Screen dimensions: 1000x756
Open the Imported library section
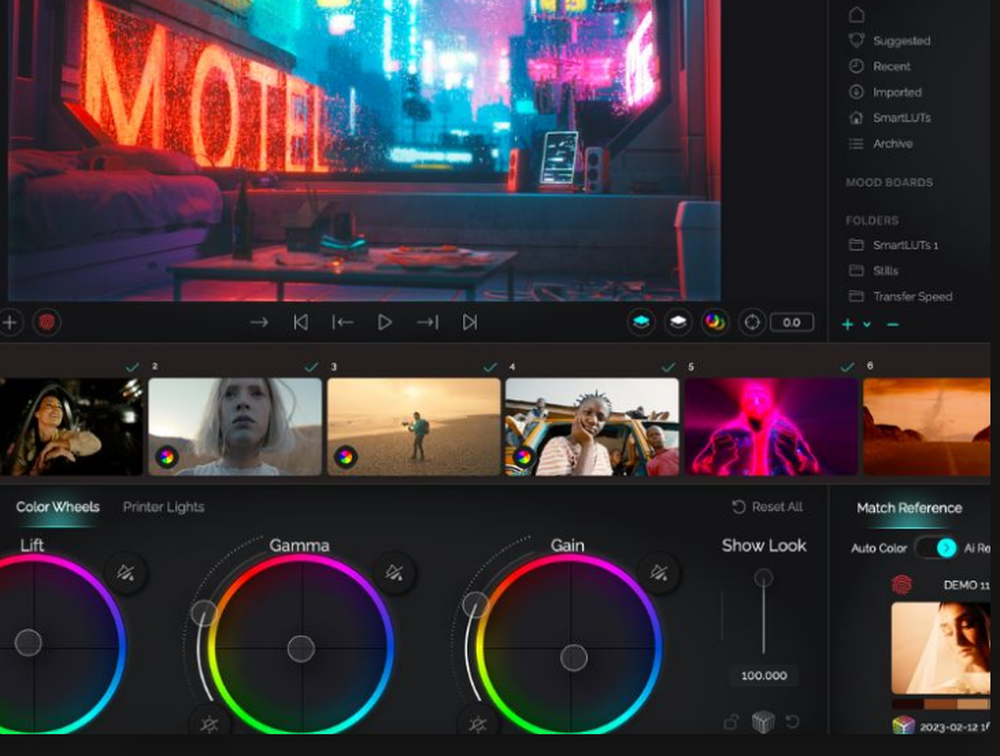tap(885, 92)
